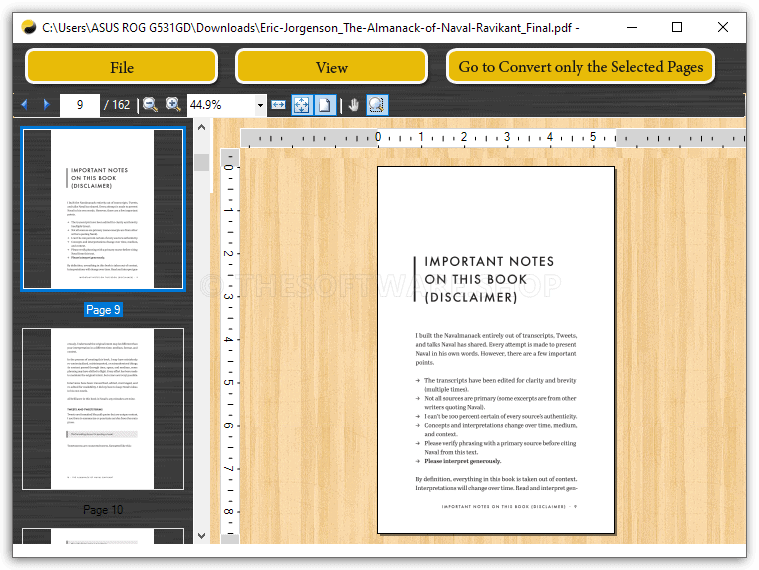
Task: Toggle the marquee zoom tool
Action: [x=377, y=105]
